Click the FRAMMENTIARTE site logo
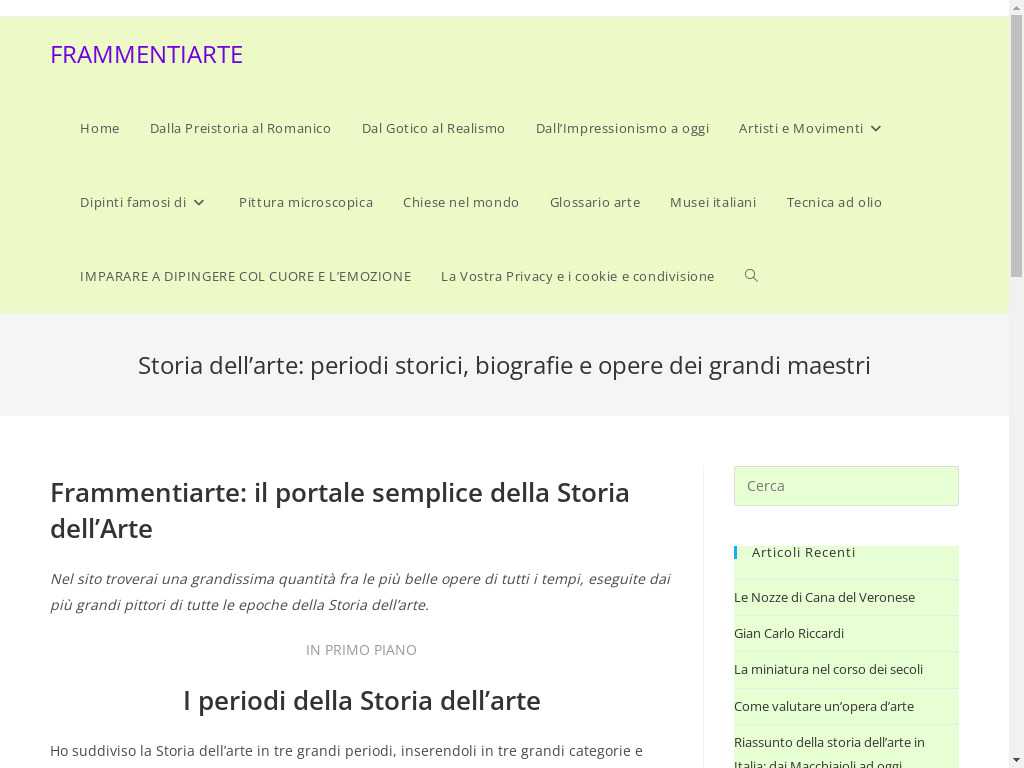The width and height of the screenshot is (1024, 768). pyautogui.click(x=146, y=55)
